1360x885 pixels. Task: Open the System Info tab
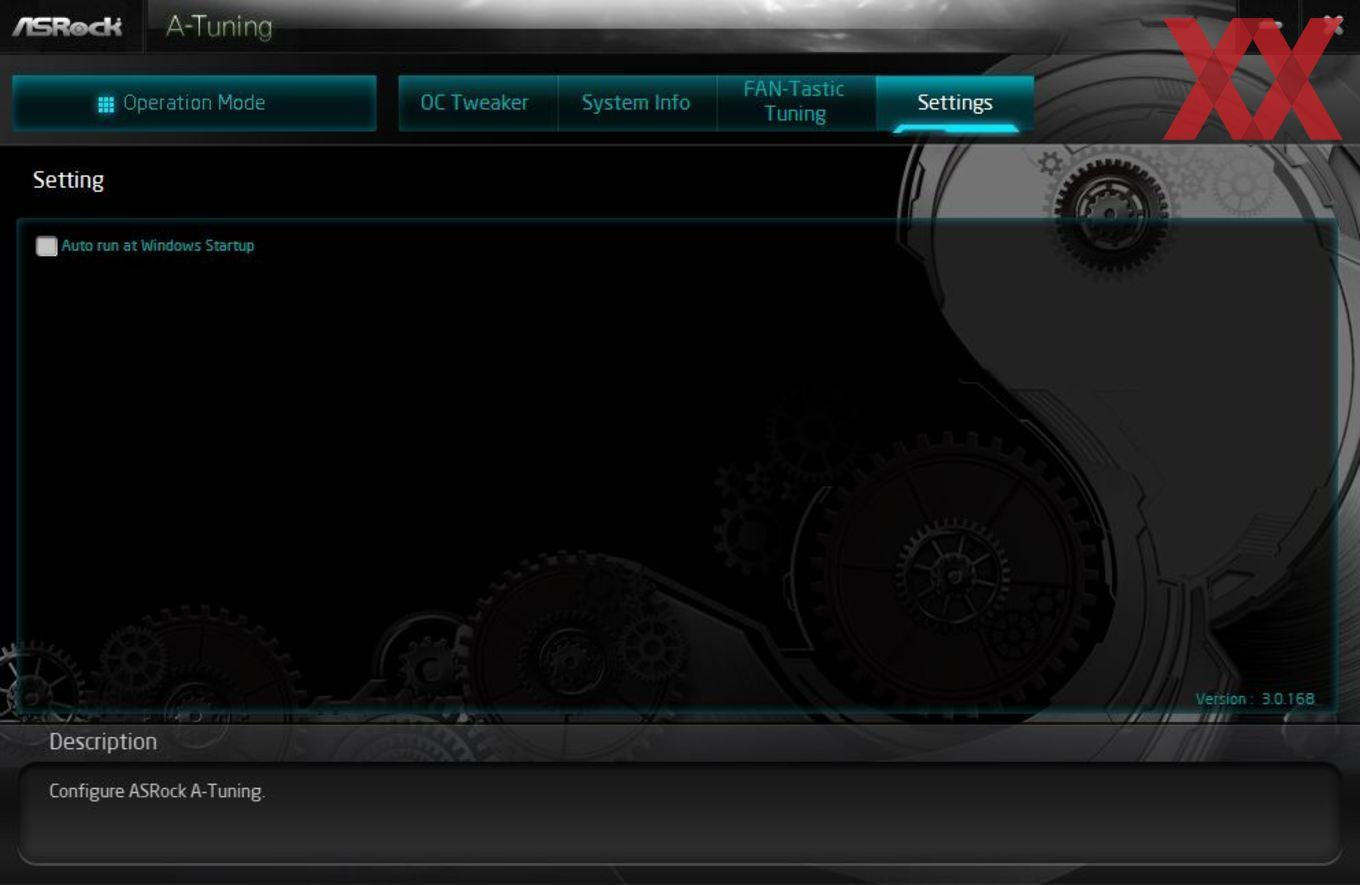[x=636, y=103]
